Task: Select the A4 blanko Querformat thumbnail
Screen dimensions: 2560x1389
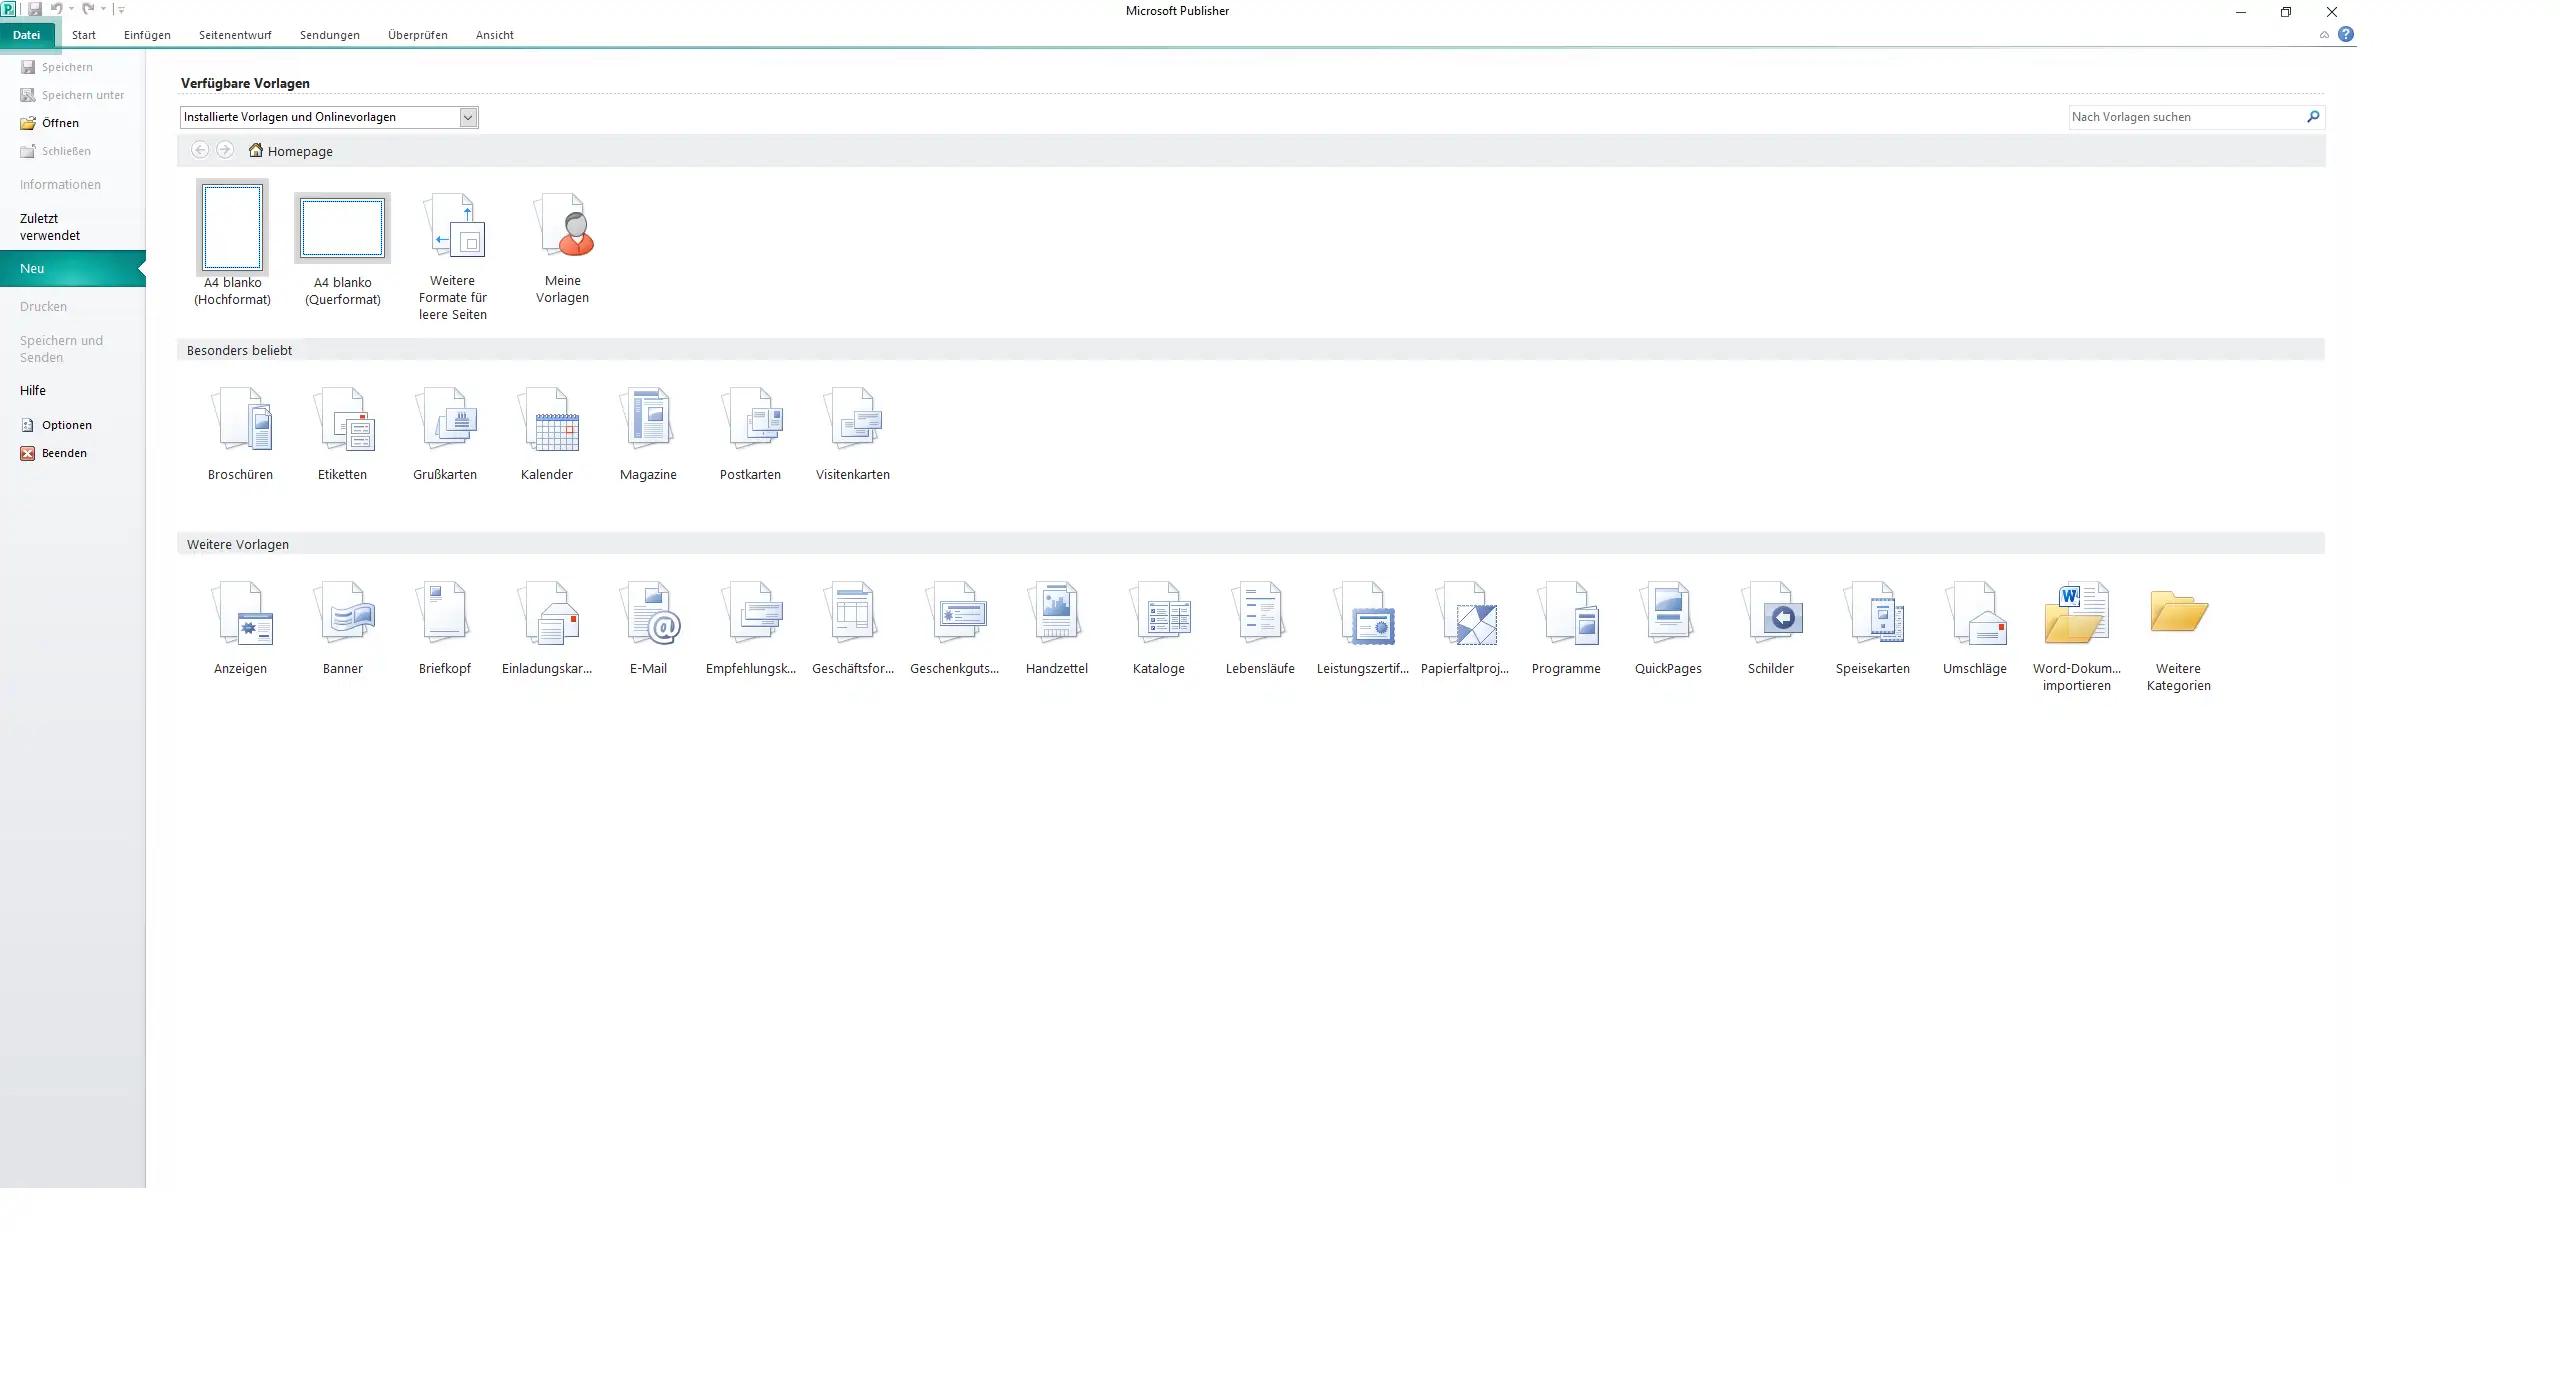Action: pos(343,228)
